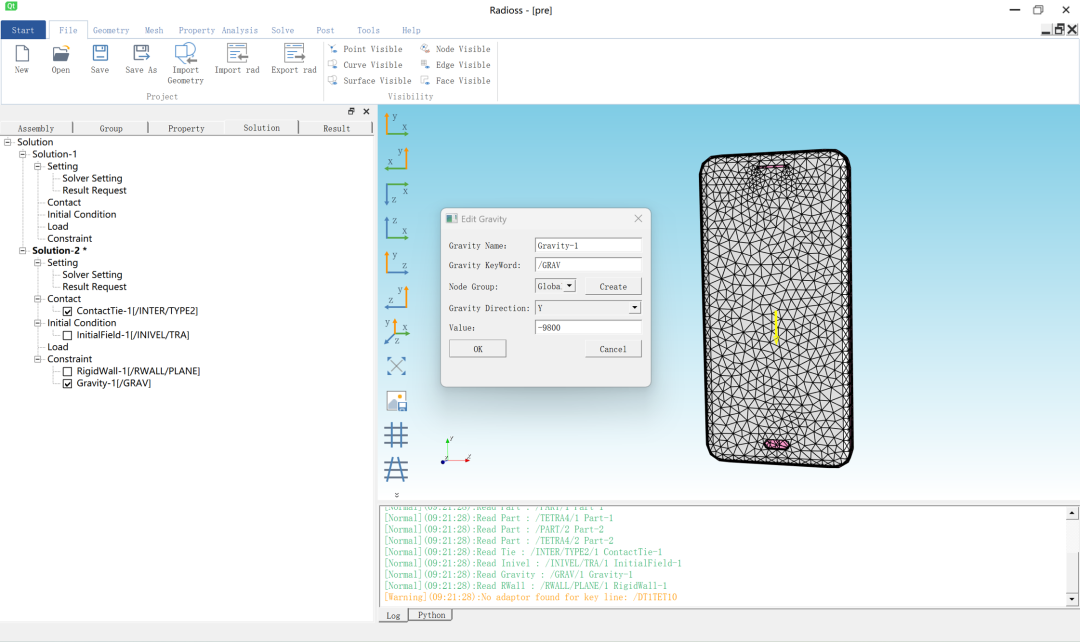The image size is (1080, 642).
Task: Expand more viewport tools chevron
Action: point(396,495)
